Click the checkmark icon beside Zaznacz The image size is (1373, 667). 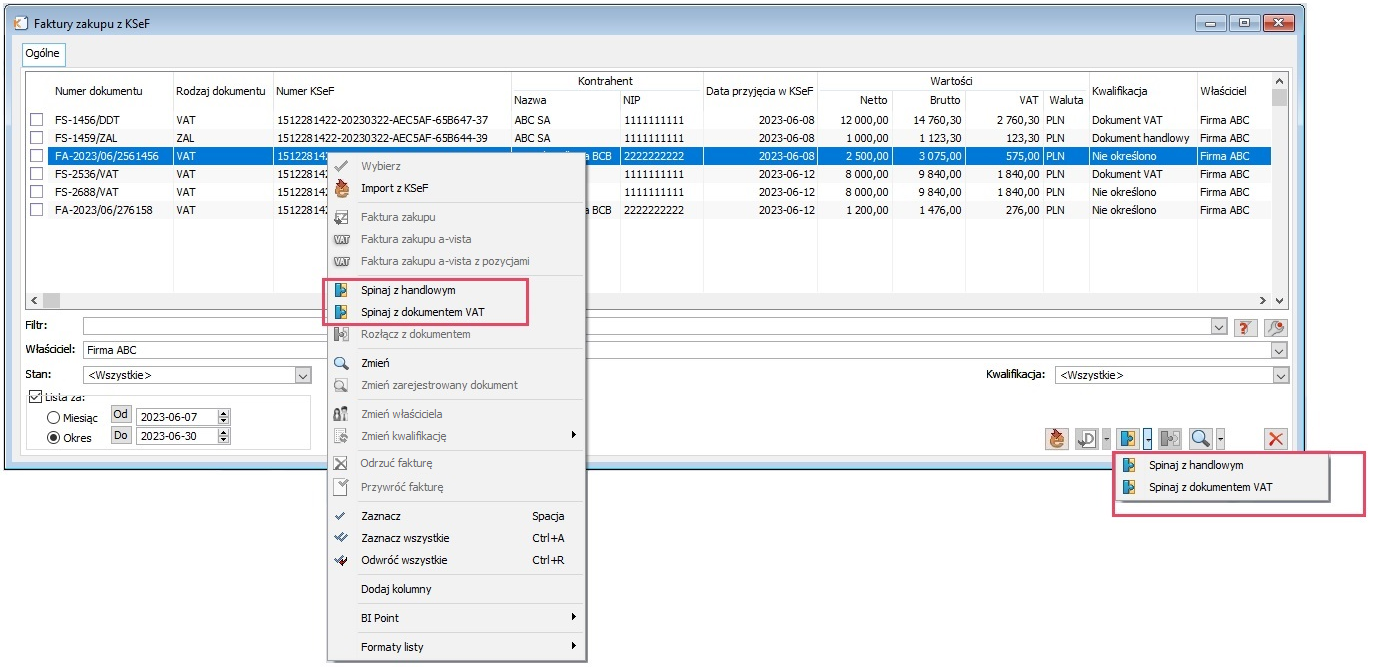click(341, 516)
